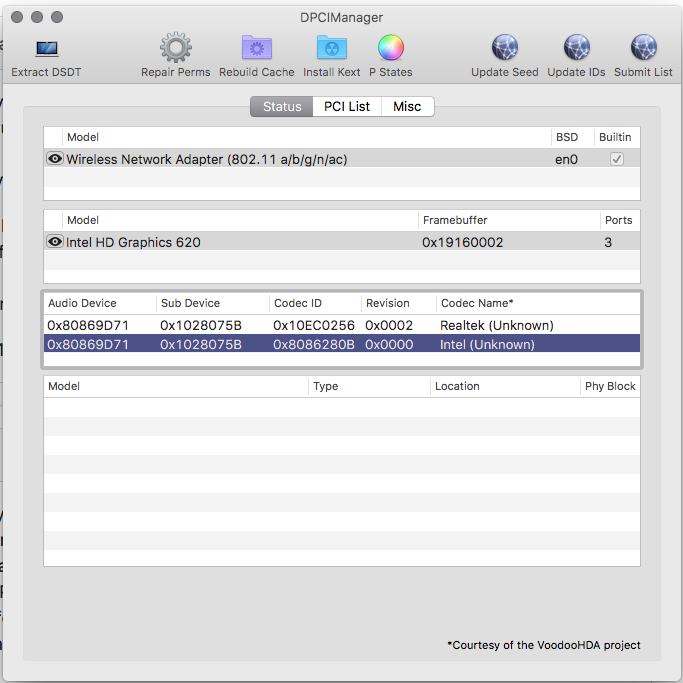Click Revision value 0x0002
683x683 pixels.
click(389, 325)
